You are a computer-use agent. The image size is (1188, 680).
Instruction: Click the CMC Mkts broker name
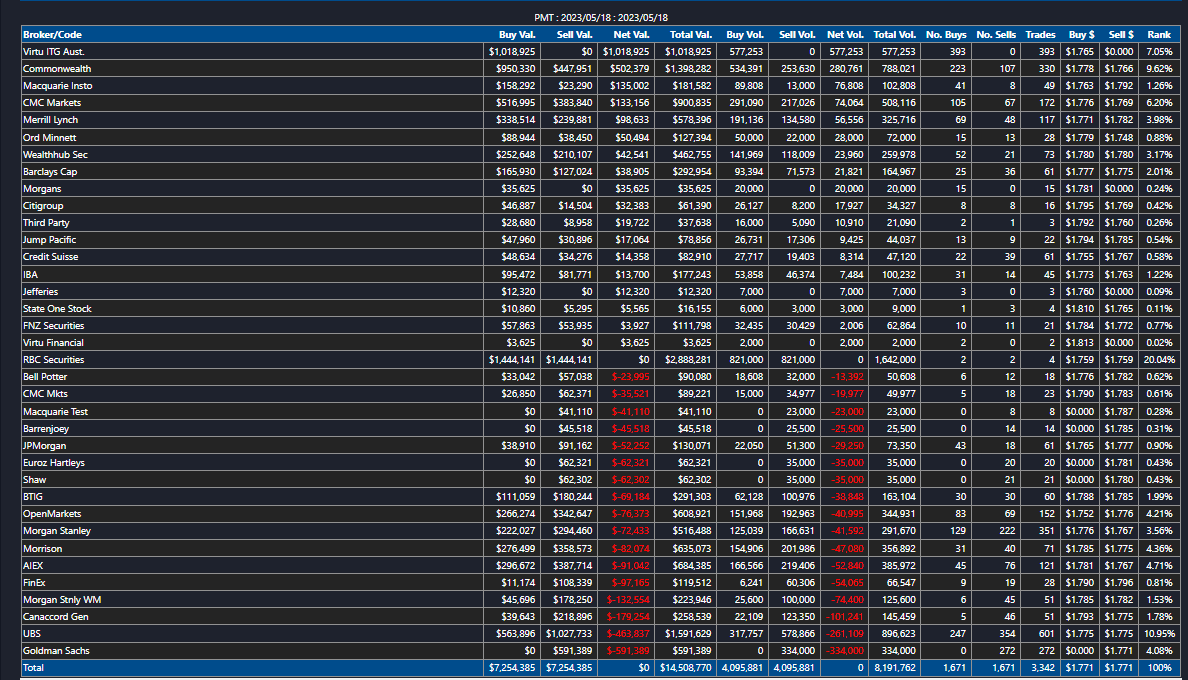[x=45, y=394]
